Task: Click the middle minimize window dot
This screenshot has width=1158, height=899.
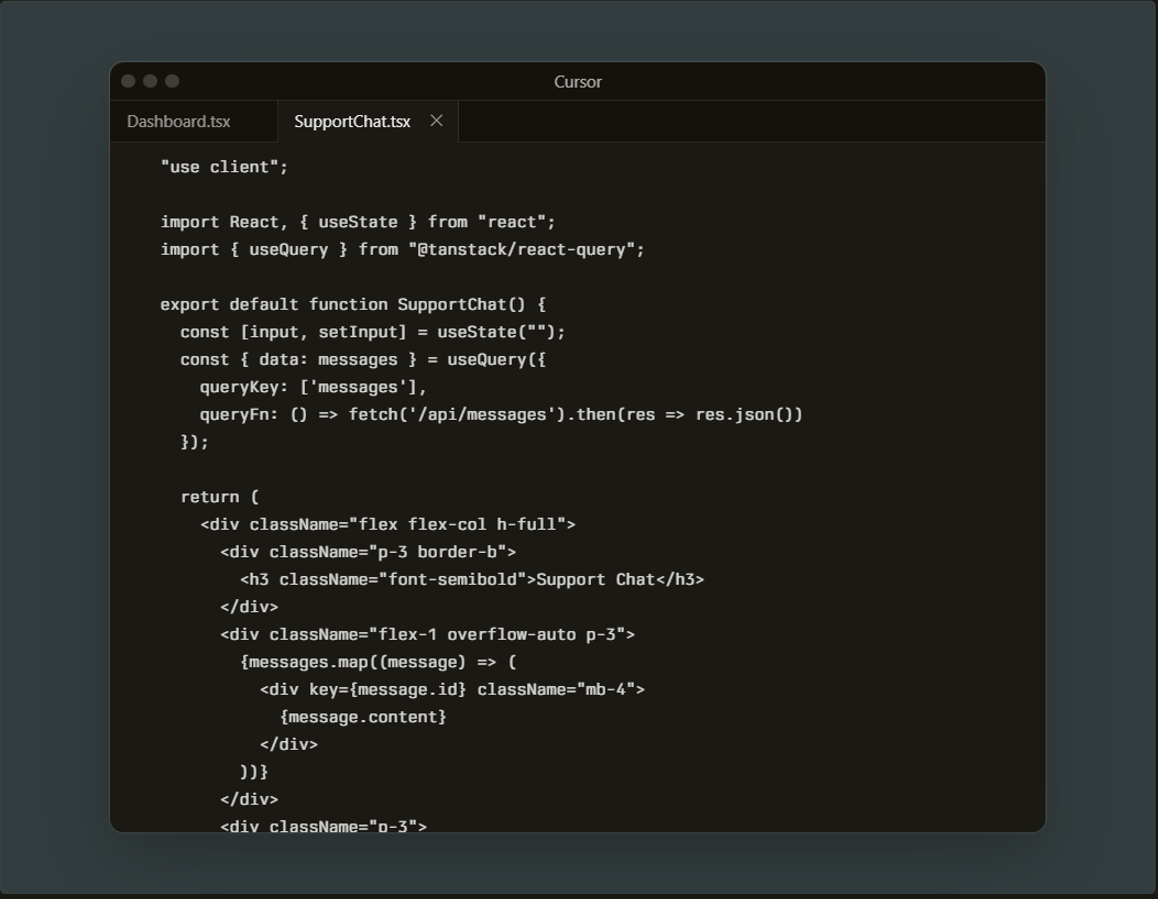Action: (150, 81)
